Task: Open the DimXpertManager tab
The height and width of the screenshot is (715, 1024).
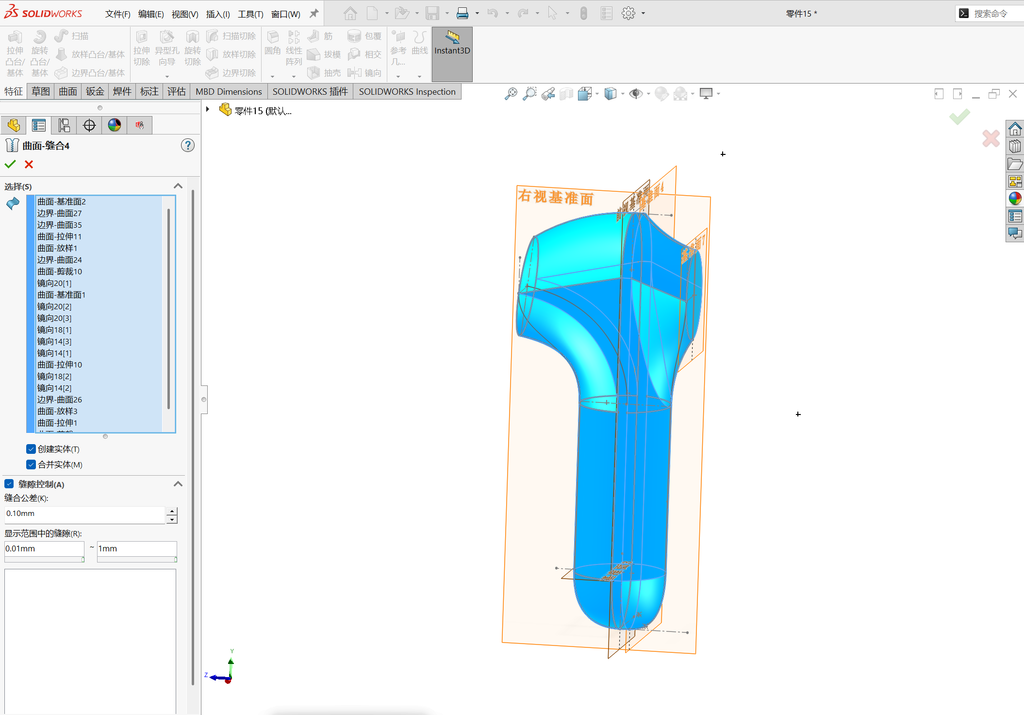Action: 89,125
